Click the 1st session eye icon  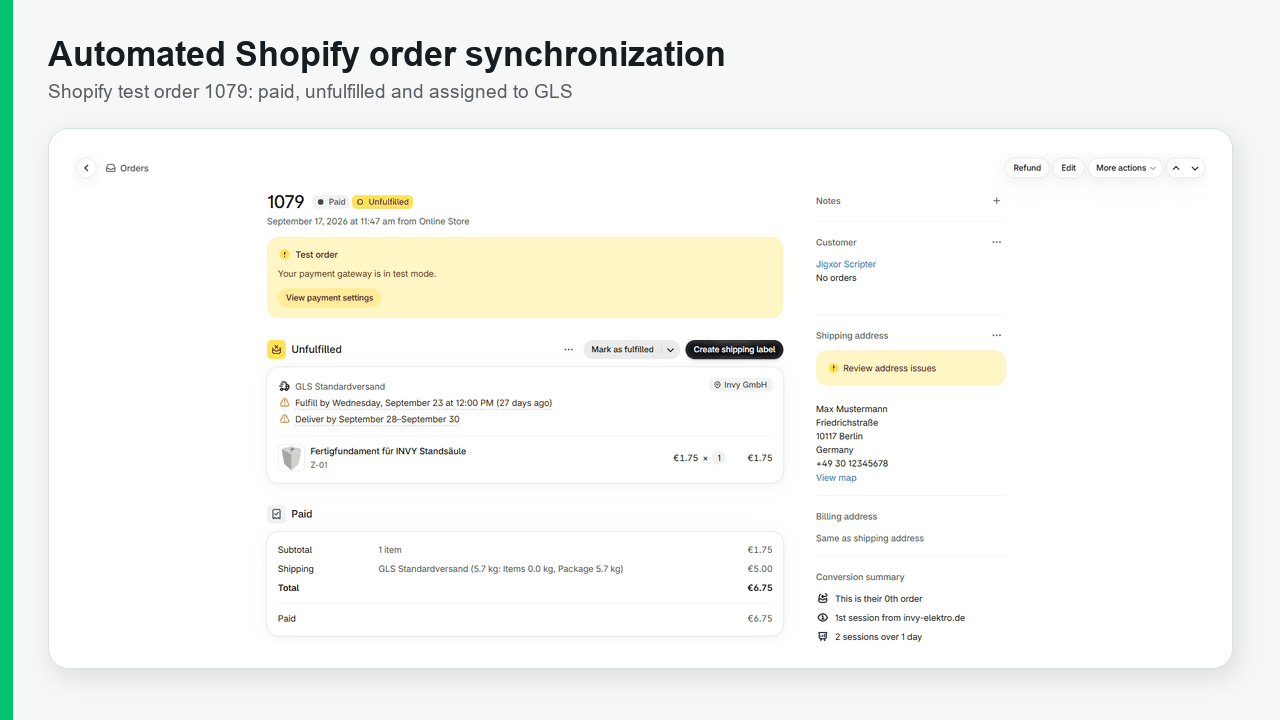point(823,618)
